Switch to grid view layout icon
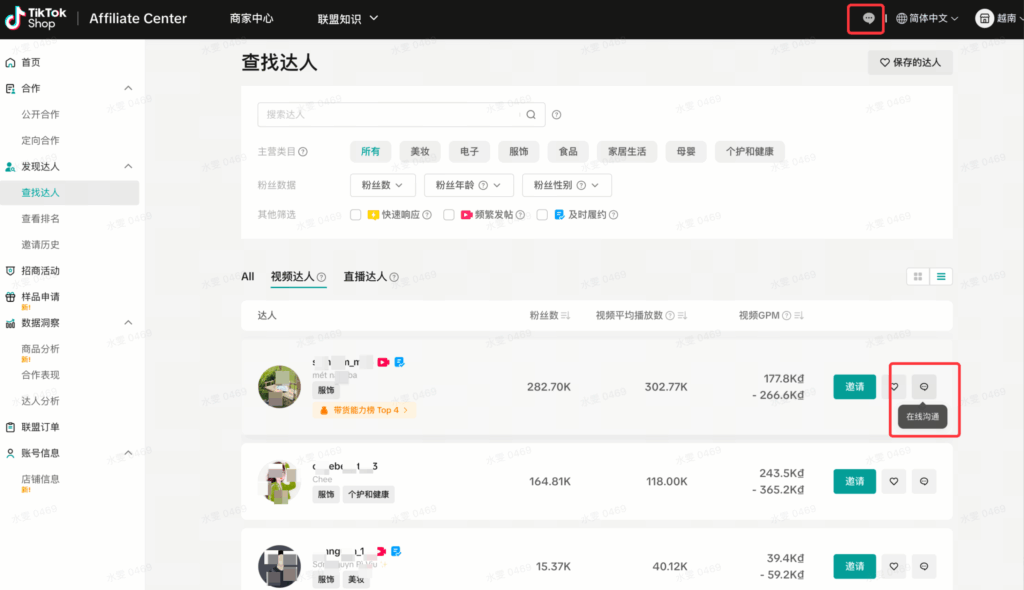This screenshot has height=590, width=1024. [x=917, y=276]
